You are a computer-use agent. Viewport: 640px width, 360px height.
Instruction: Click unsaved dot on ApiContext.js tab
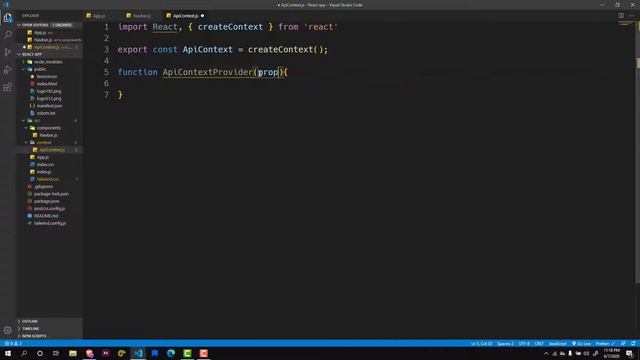click(202, 16)
